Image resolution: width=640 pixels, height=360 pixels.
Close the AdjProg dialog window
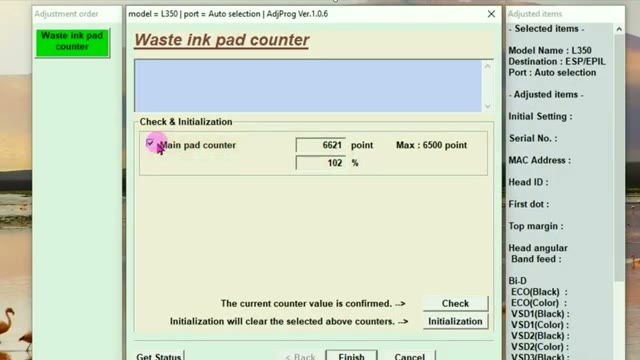pyautogui.click(x=491, y=14)
